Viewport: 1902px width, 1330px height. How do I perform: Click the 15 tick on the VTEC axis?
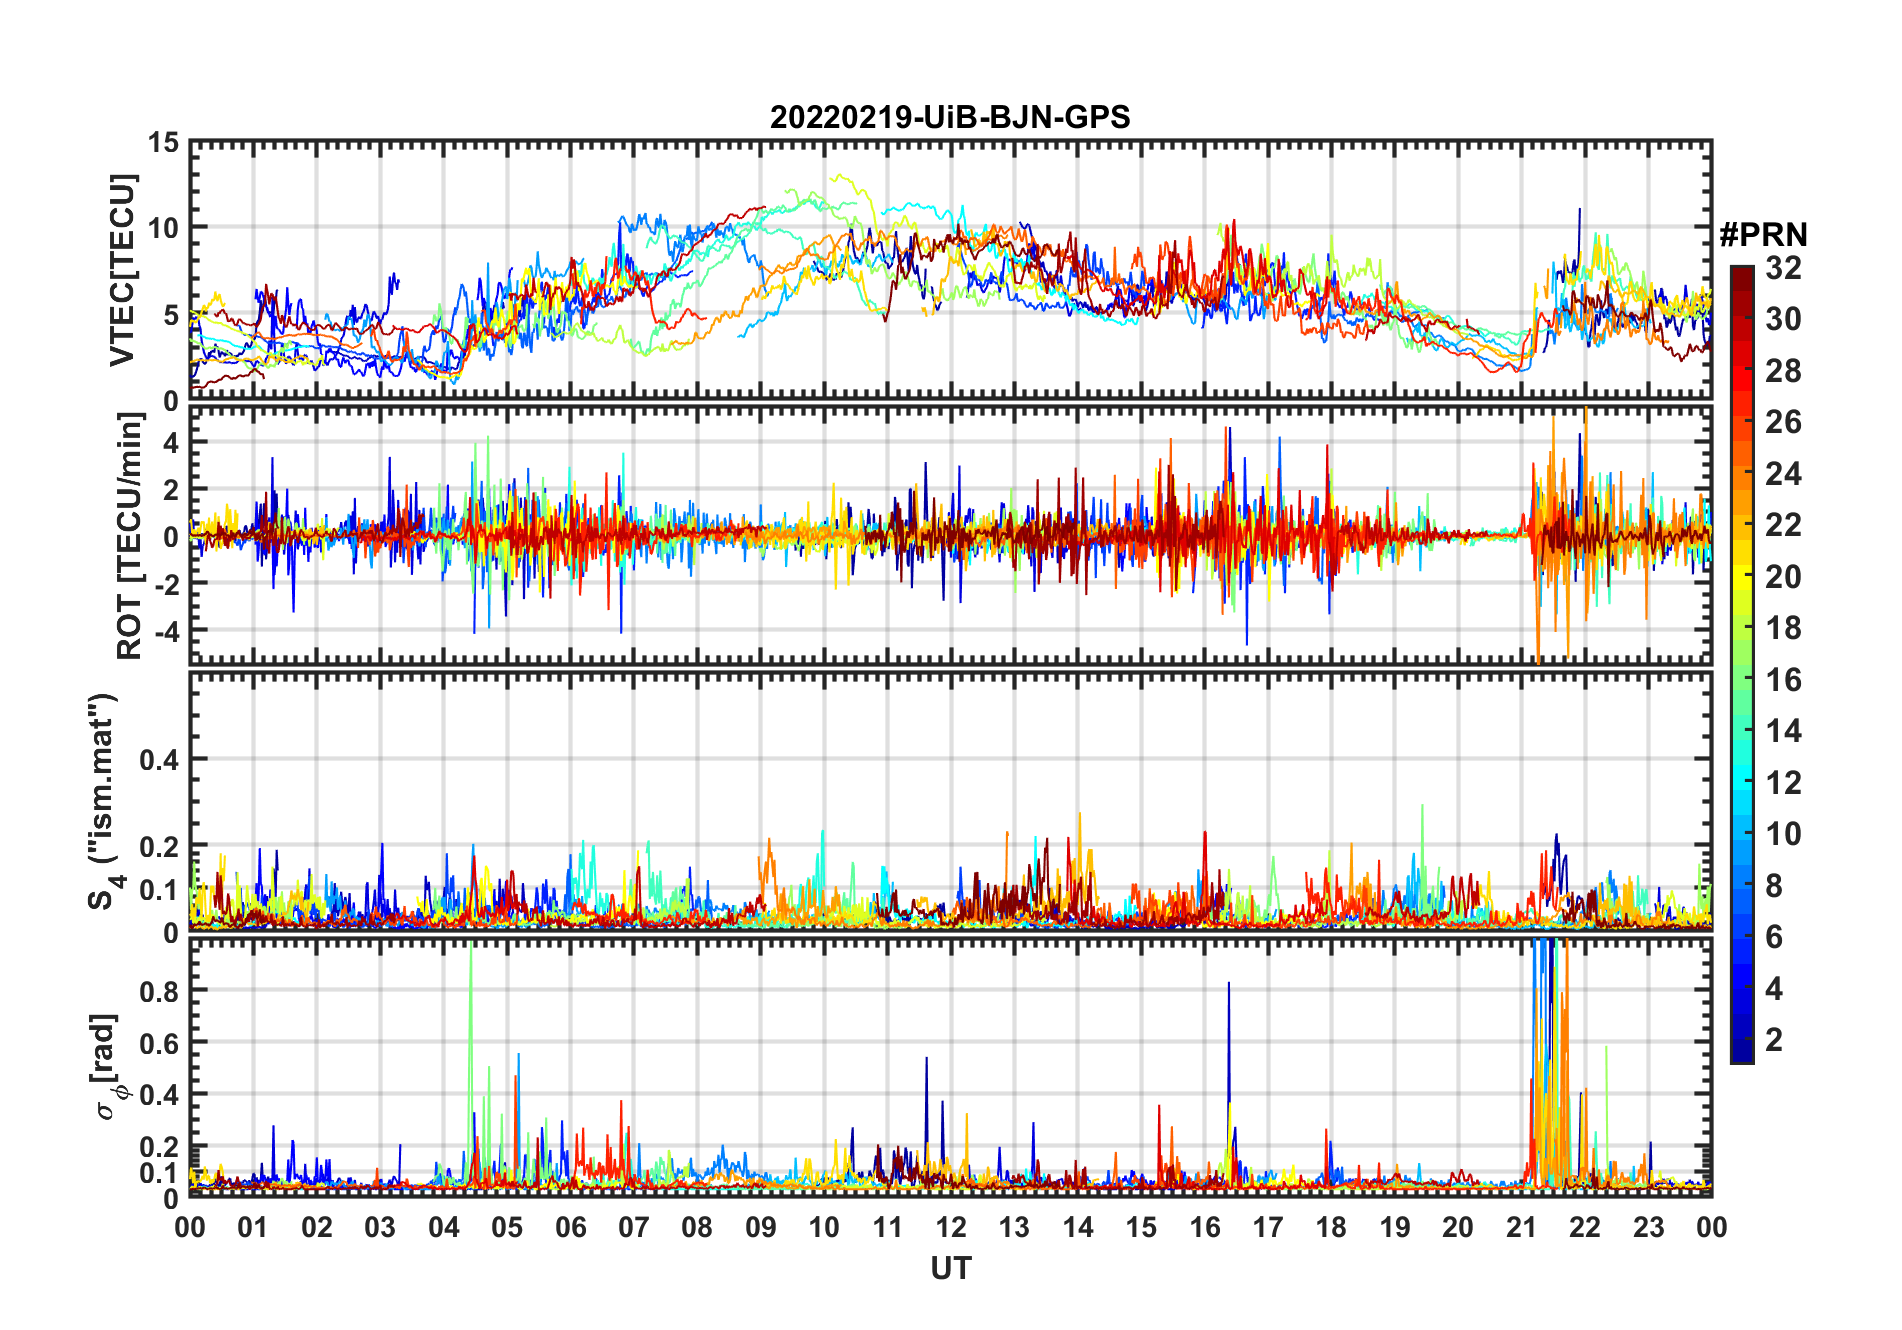click(x=163, y=143)
